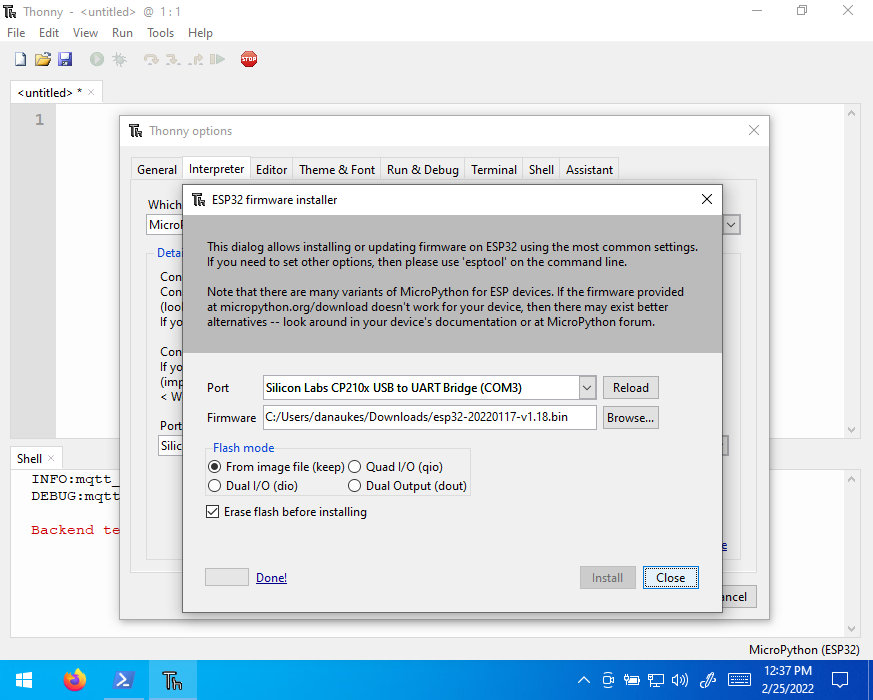Click the Close button in firmware installer
This screenshot has height=700, width=873.
670,577
